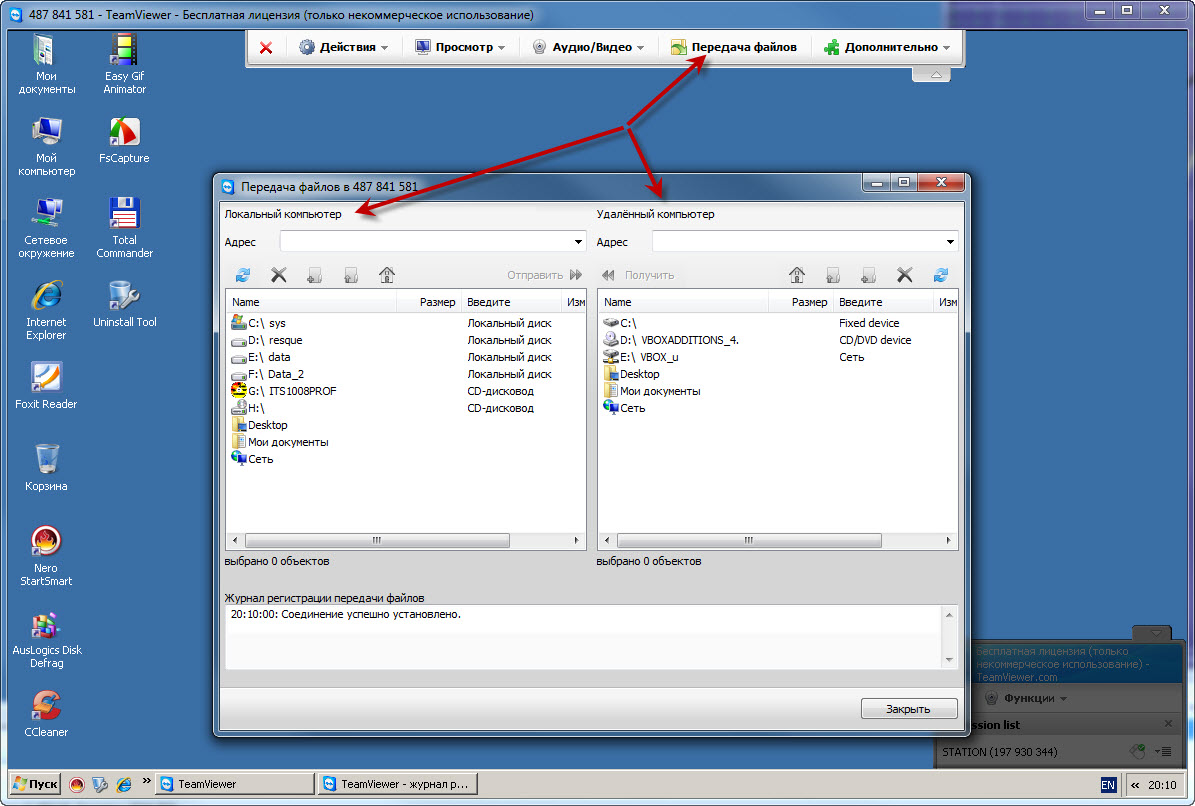Expand the local Адрес dropdown
This screenshot has height=806, width=1195.
[578, 242]
